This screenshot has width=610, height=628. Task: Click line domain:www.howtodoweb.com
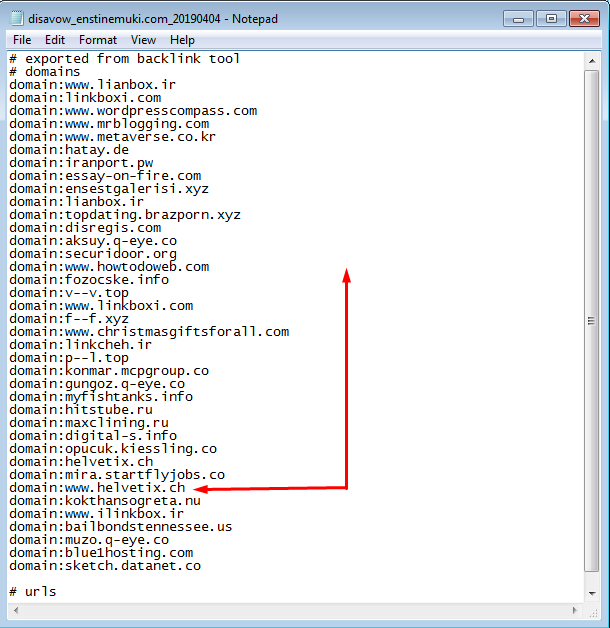coord(109,267)
